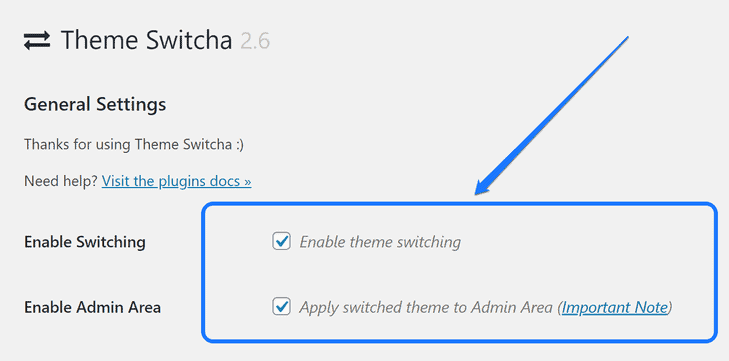Open the Visit the plugins docs link
This screenshot has height=361, width=729.
tap(177, 181)
